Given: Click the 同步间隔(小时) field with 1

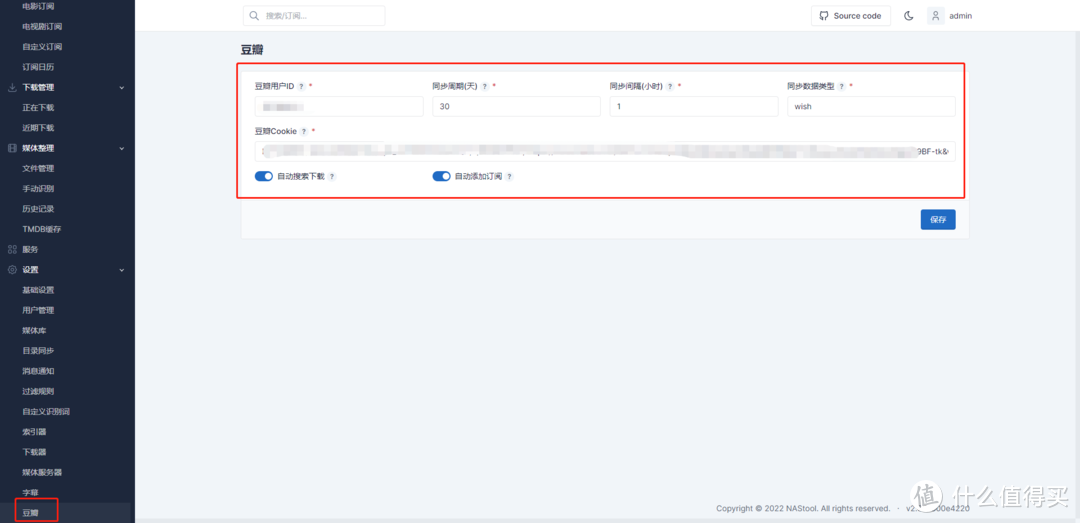Looking at the screenshot, I should 694,107.
